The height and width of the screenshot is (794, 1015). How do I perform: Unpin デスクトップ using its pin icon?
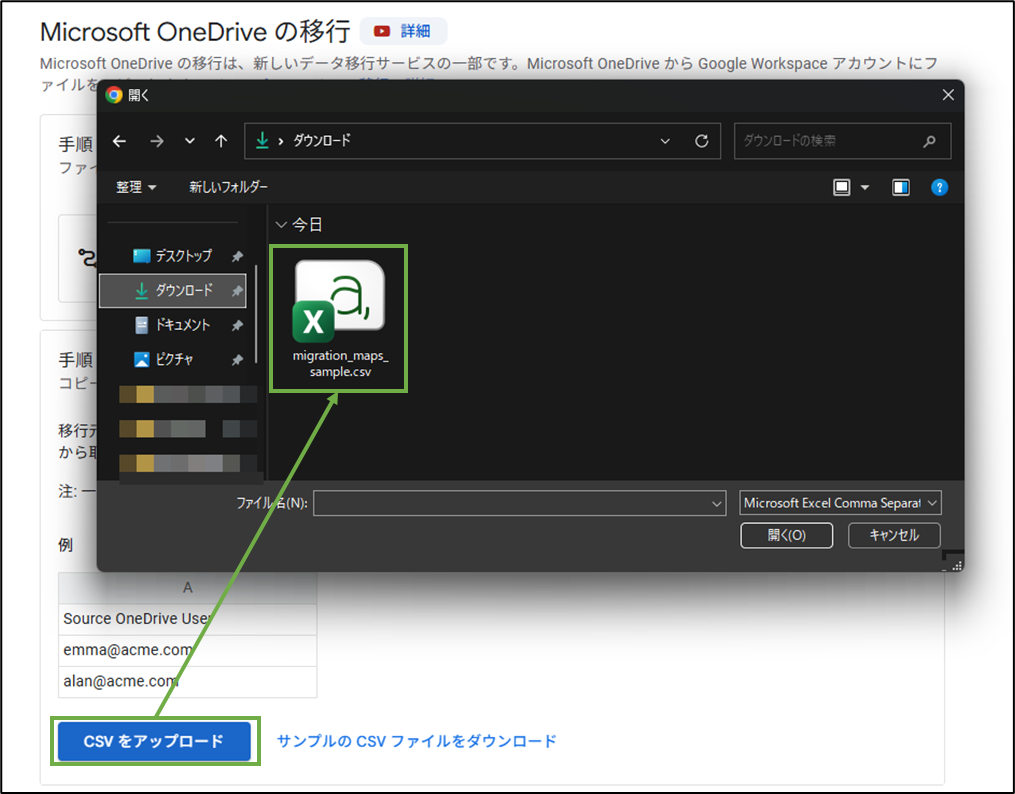pyautogui.click(x=238, y=256)
